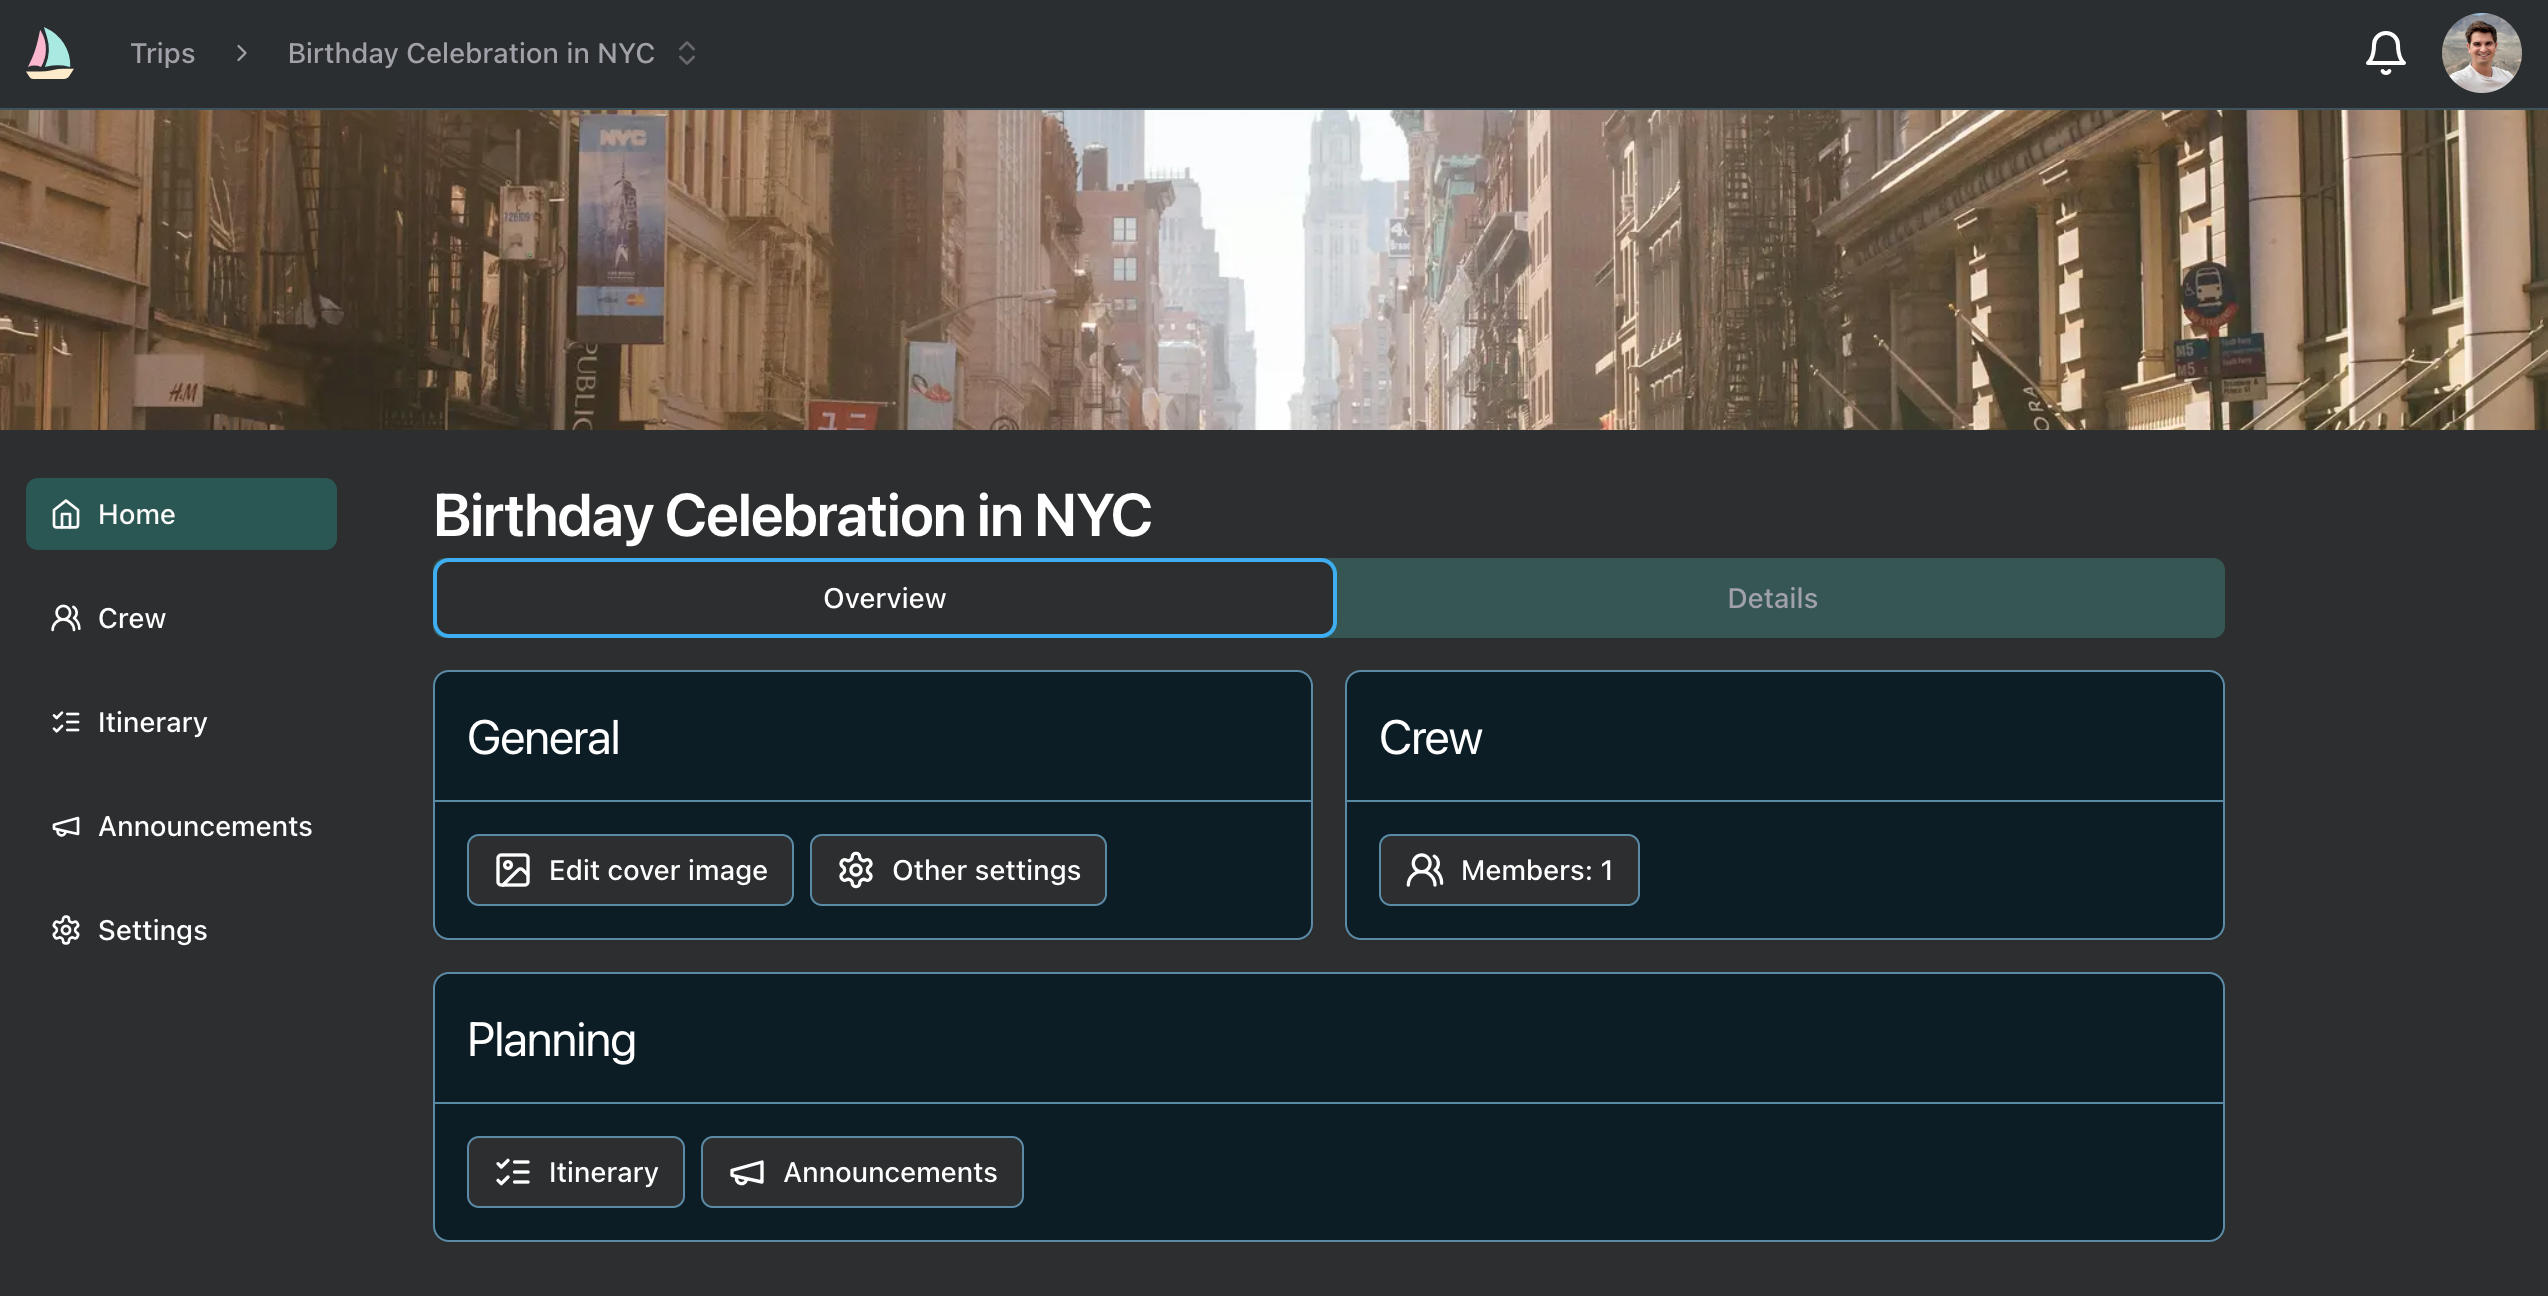2548x1296 pixels.
Task: Click the Itinerary checklist icon in sidebar
Action: (x=66, y=722)
